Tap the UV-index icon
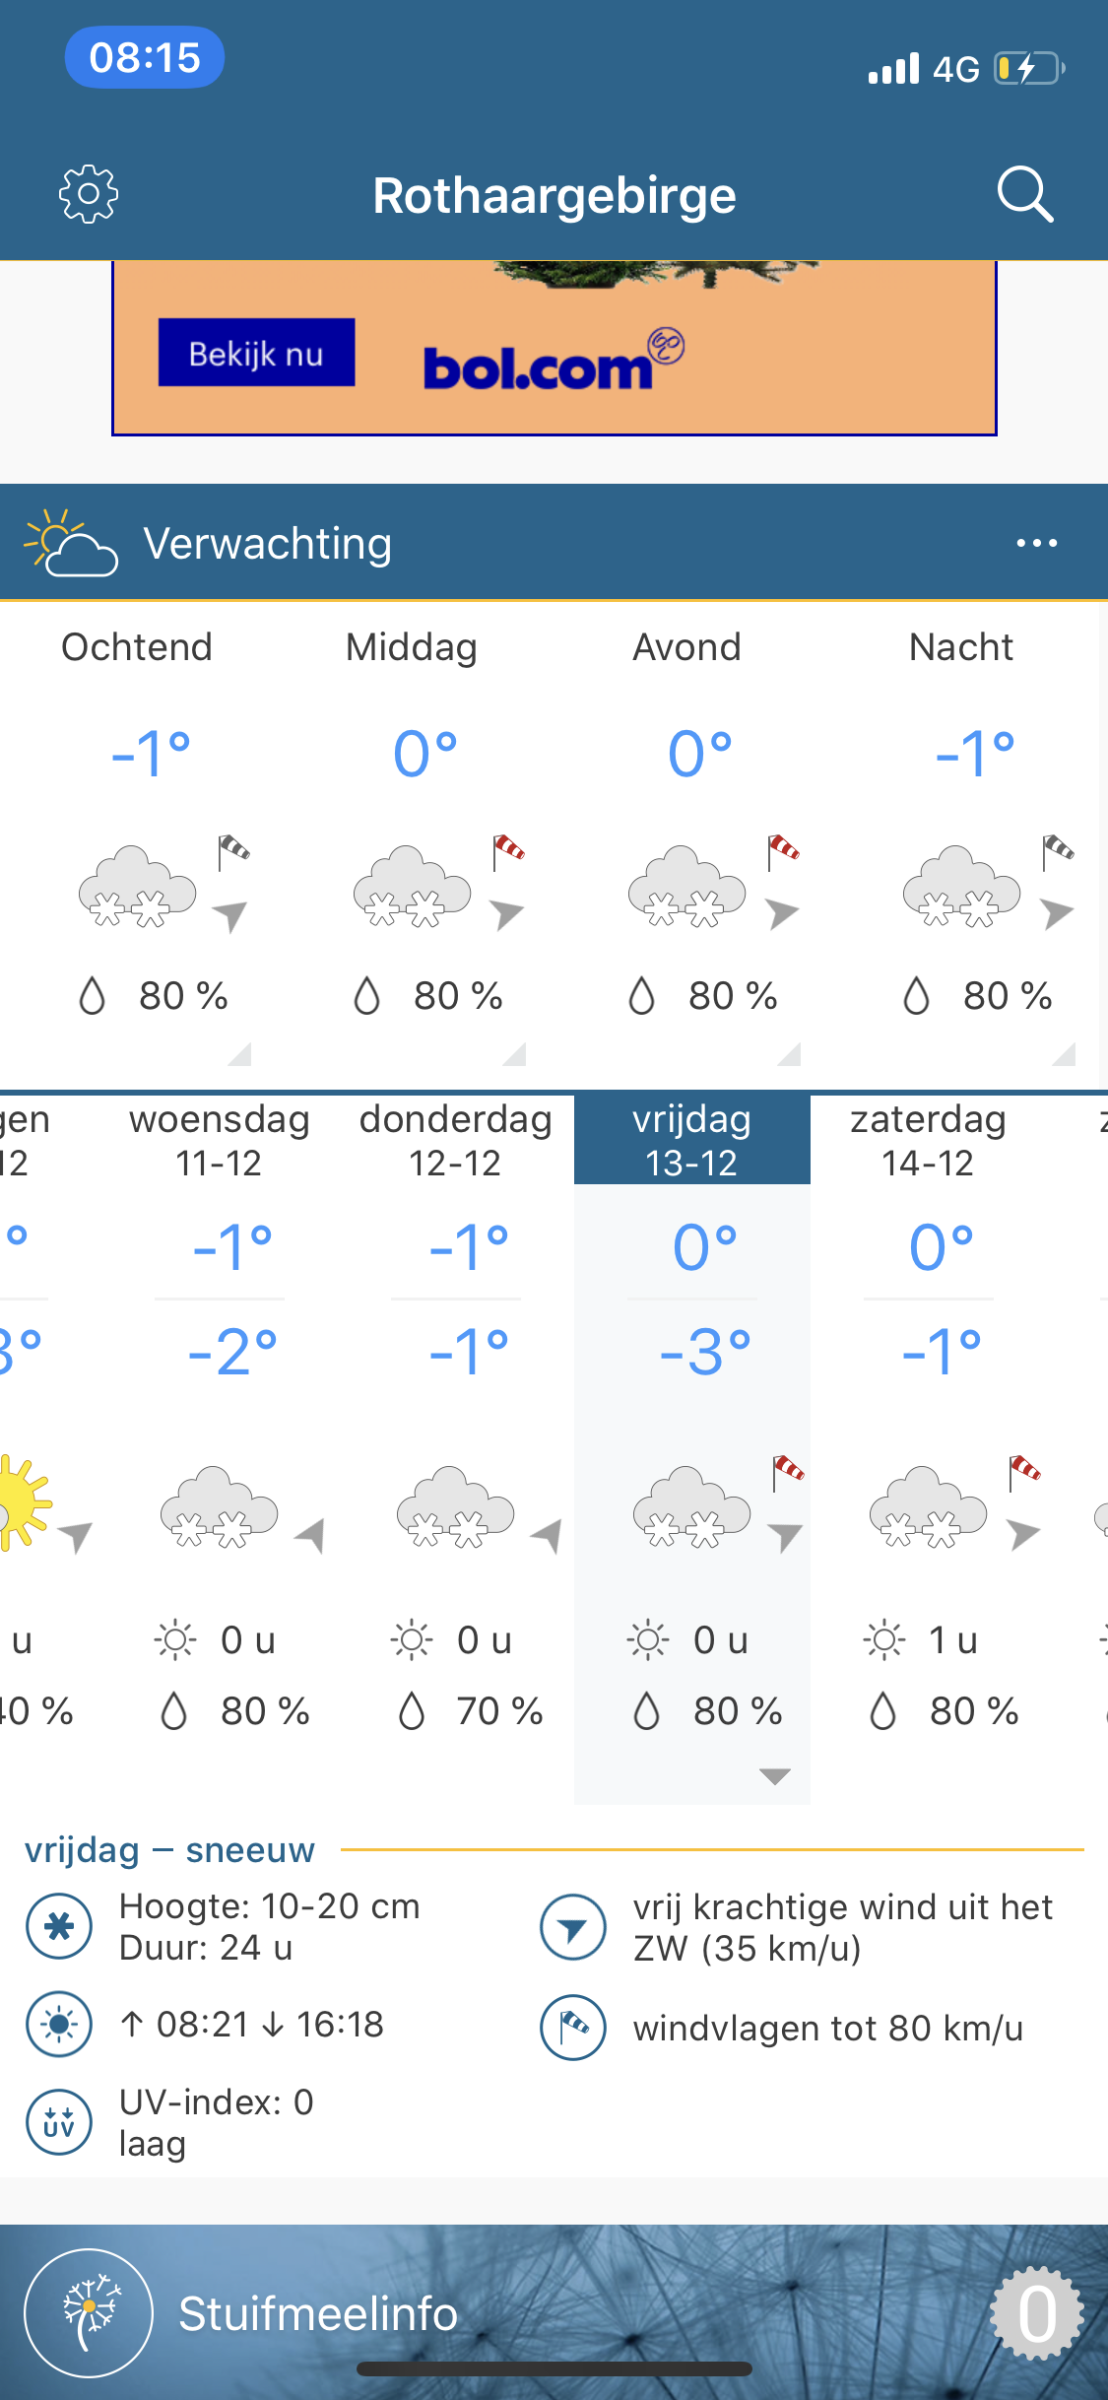The height and width of the screenshot is (2400, 1108). pos(59,2122)
